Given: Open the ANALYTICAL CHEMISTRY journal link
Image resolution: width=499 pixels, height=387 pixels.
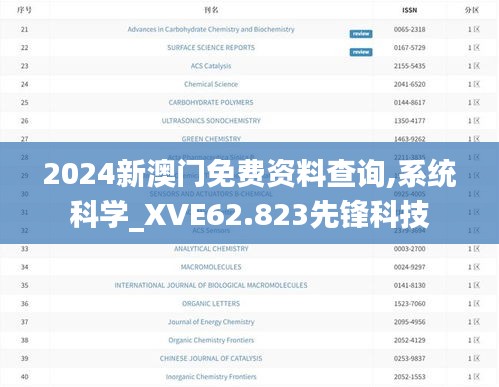Looking at the screenshot, I should 211,249.
